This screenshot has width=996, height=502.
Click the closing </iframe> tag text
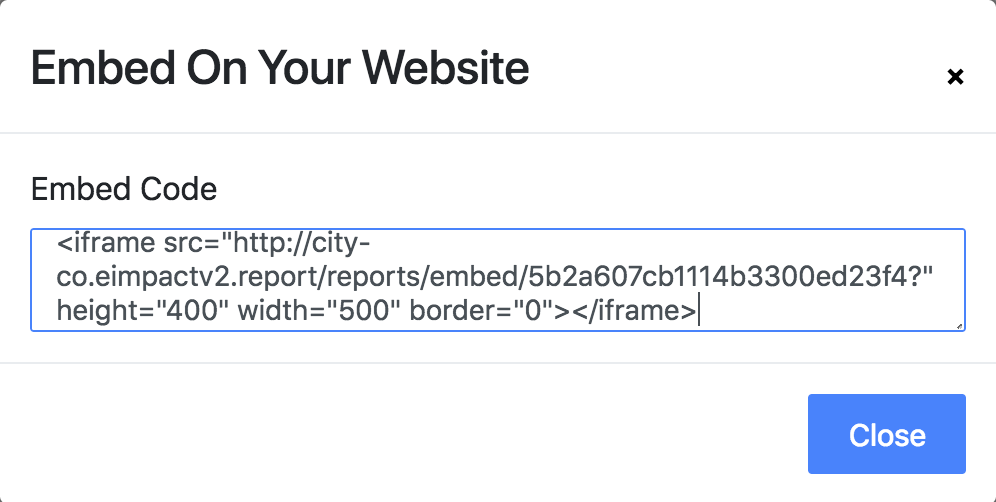coord(633,311)
